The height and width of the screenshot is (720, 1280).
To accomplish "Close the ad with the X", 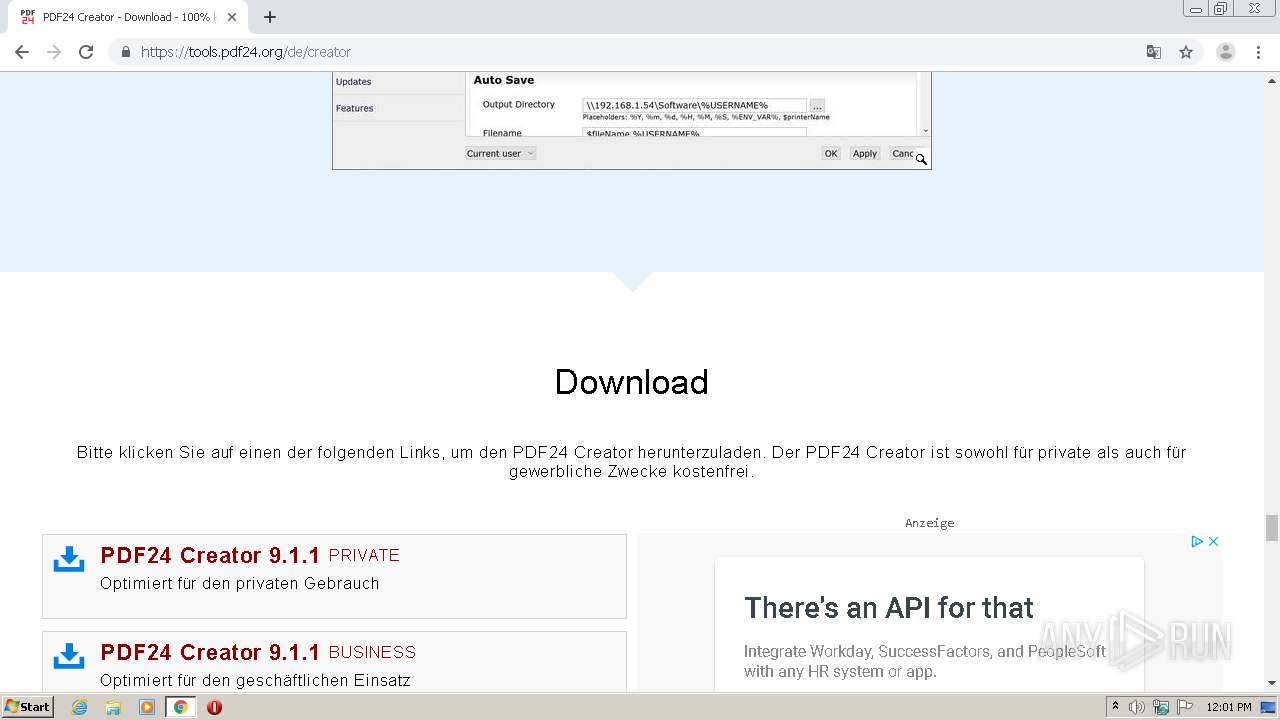I will [x=1213, y=541].
